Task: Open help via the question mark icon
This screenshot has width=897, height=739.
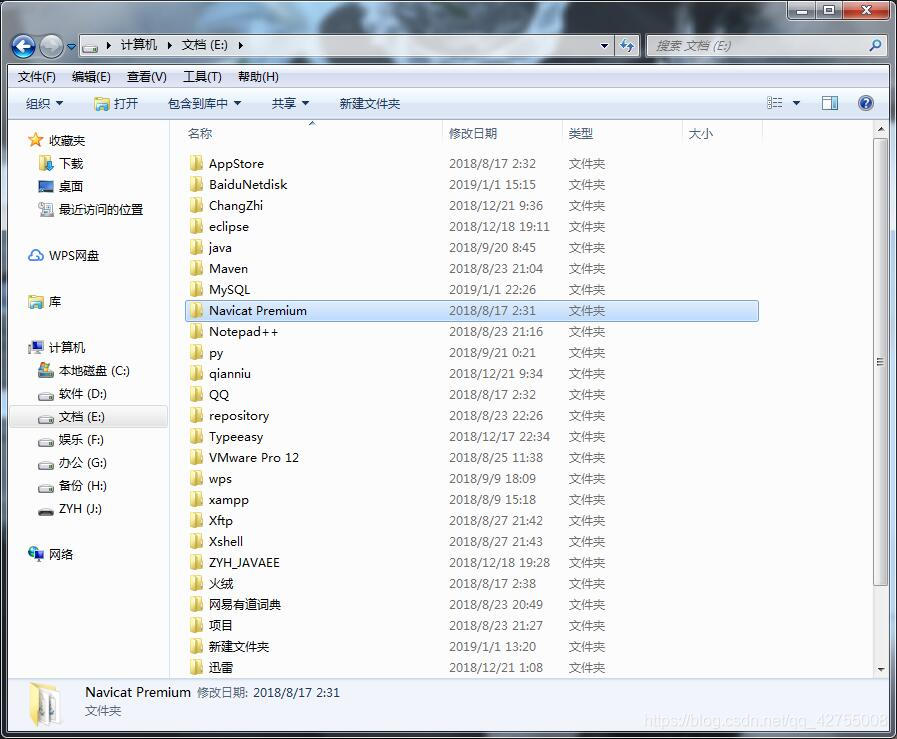Action: coord(866,103)
